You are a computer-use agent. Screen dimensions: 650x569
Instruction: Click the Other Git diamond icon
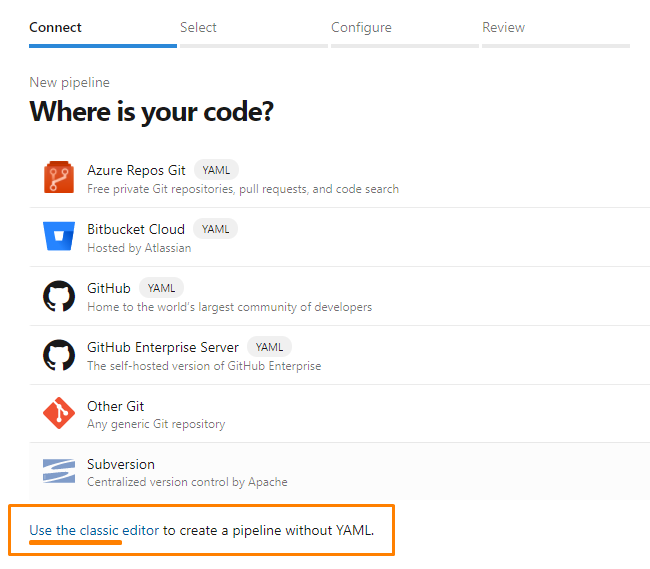pos(59,413)
